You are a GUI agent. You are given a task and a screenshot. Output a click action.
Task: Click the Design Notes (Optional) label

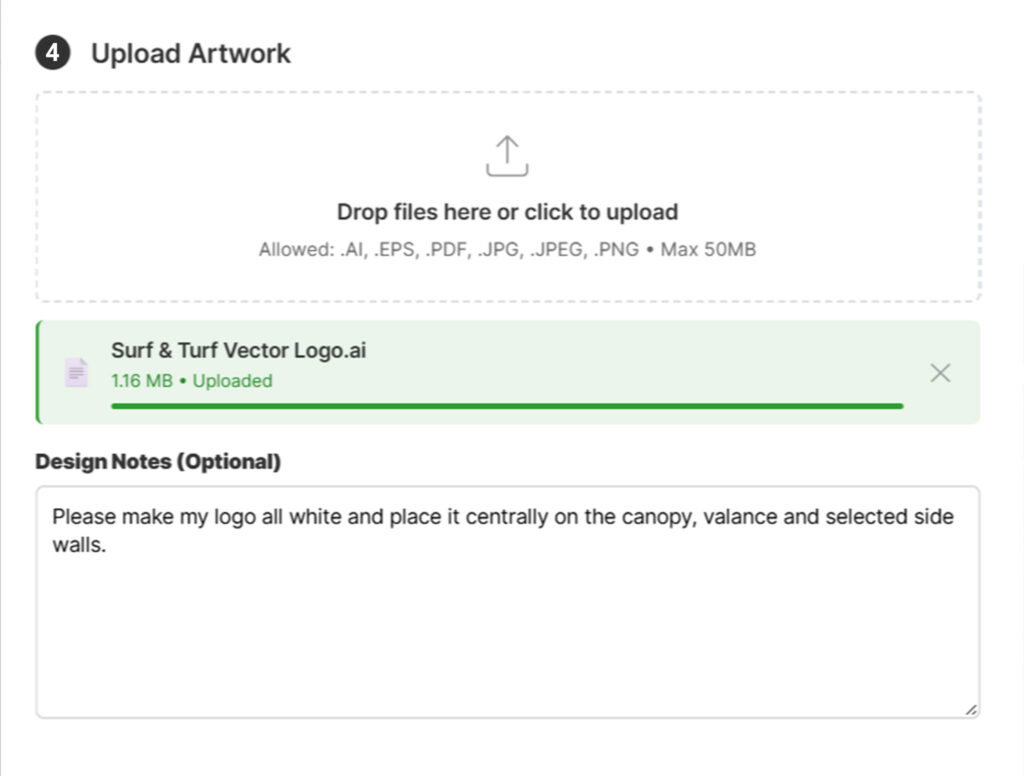(157, 461)
